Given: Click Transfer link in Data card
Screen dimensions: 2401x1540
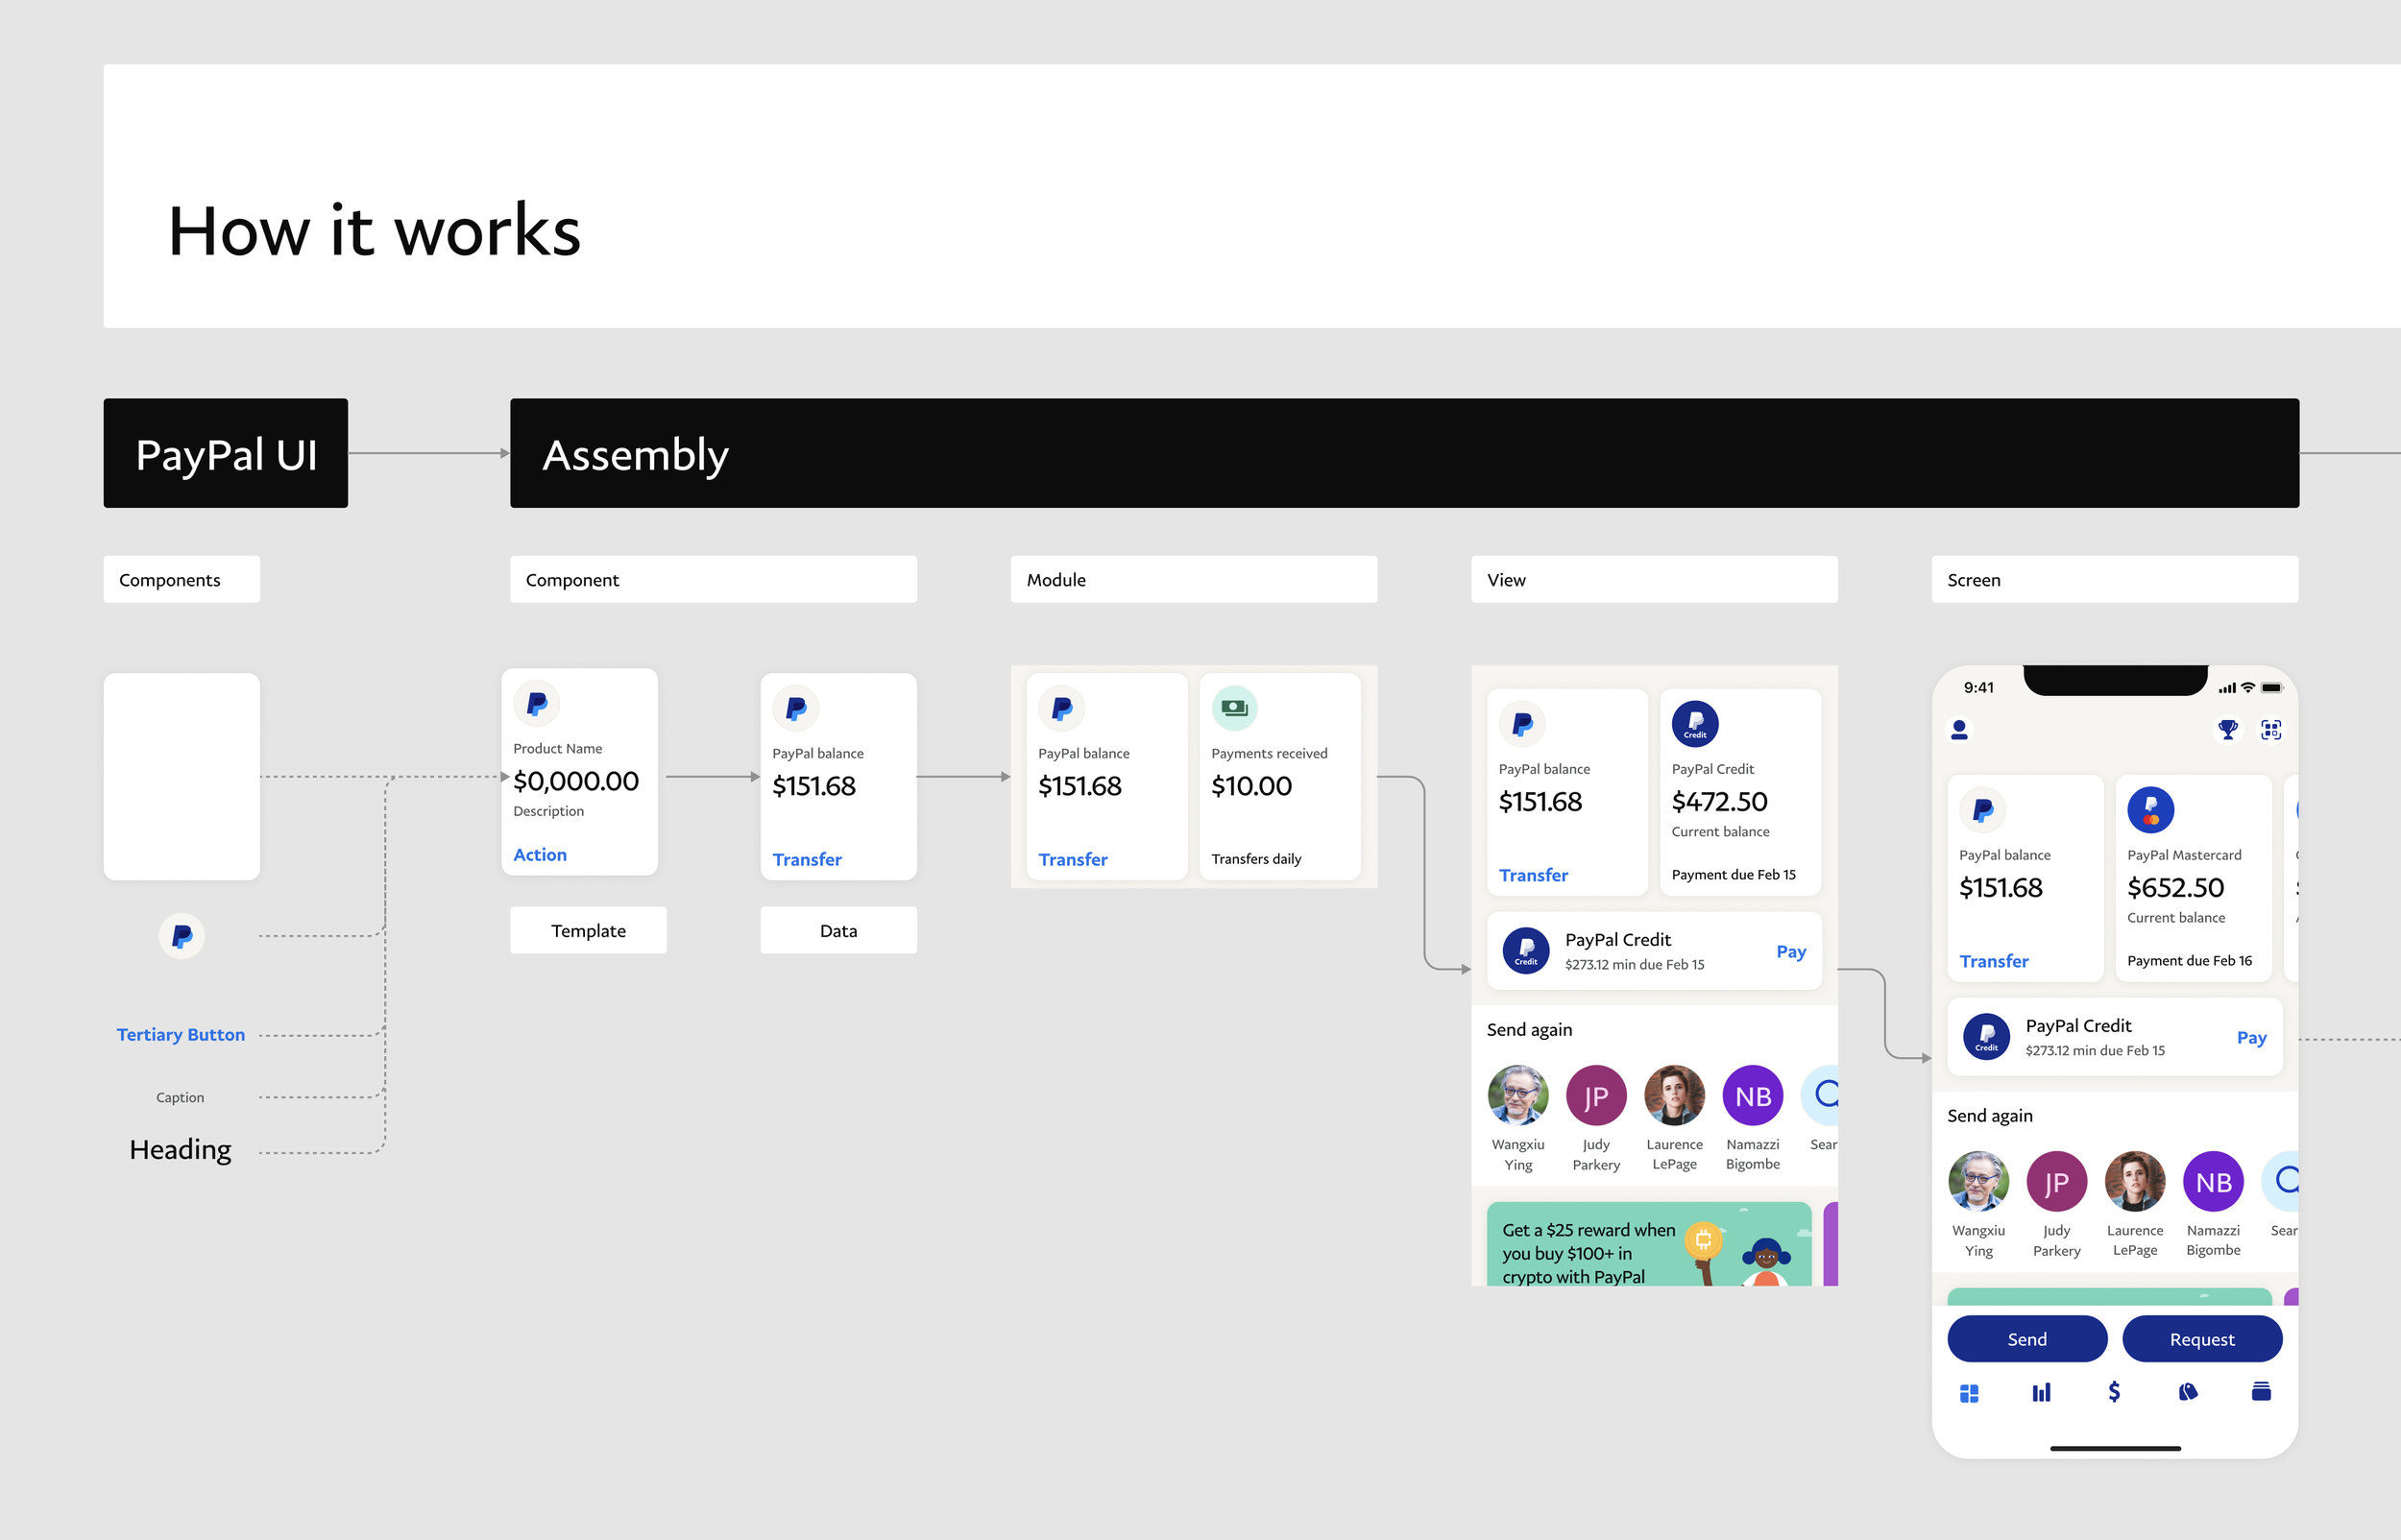Looking at the screenshot, I should click(x=806, y=860).
